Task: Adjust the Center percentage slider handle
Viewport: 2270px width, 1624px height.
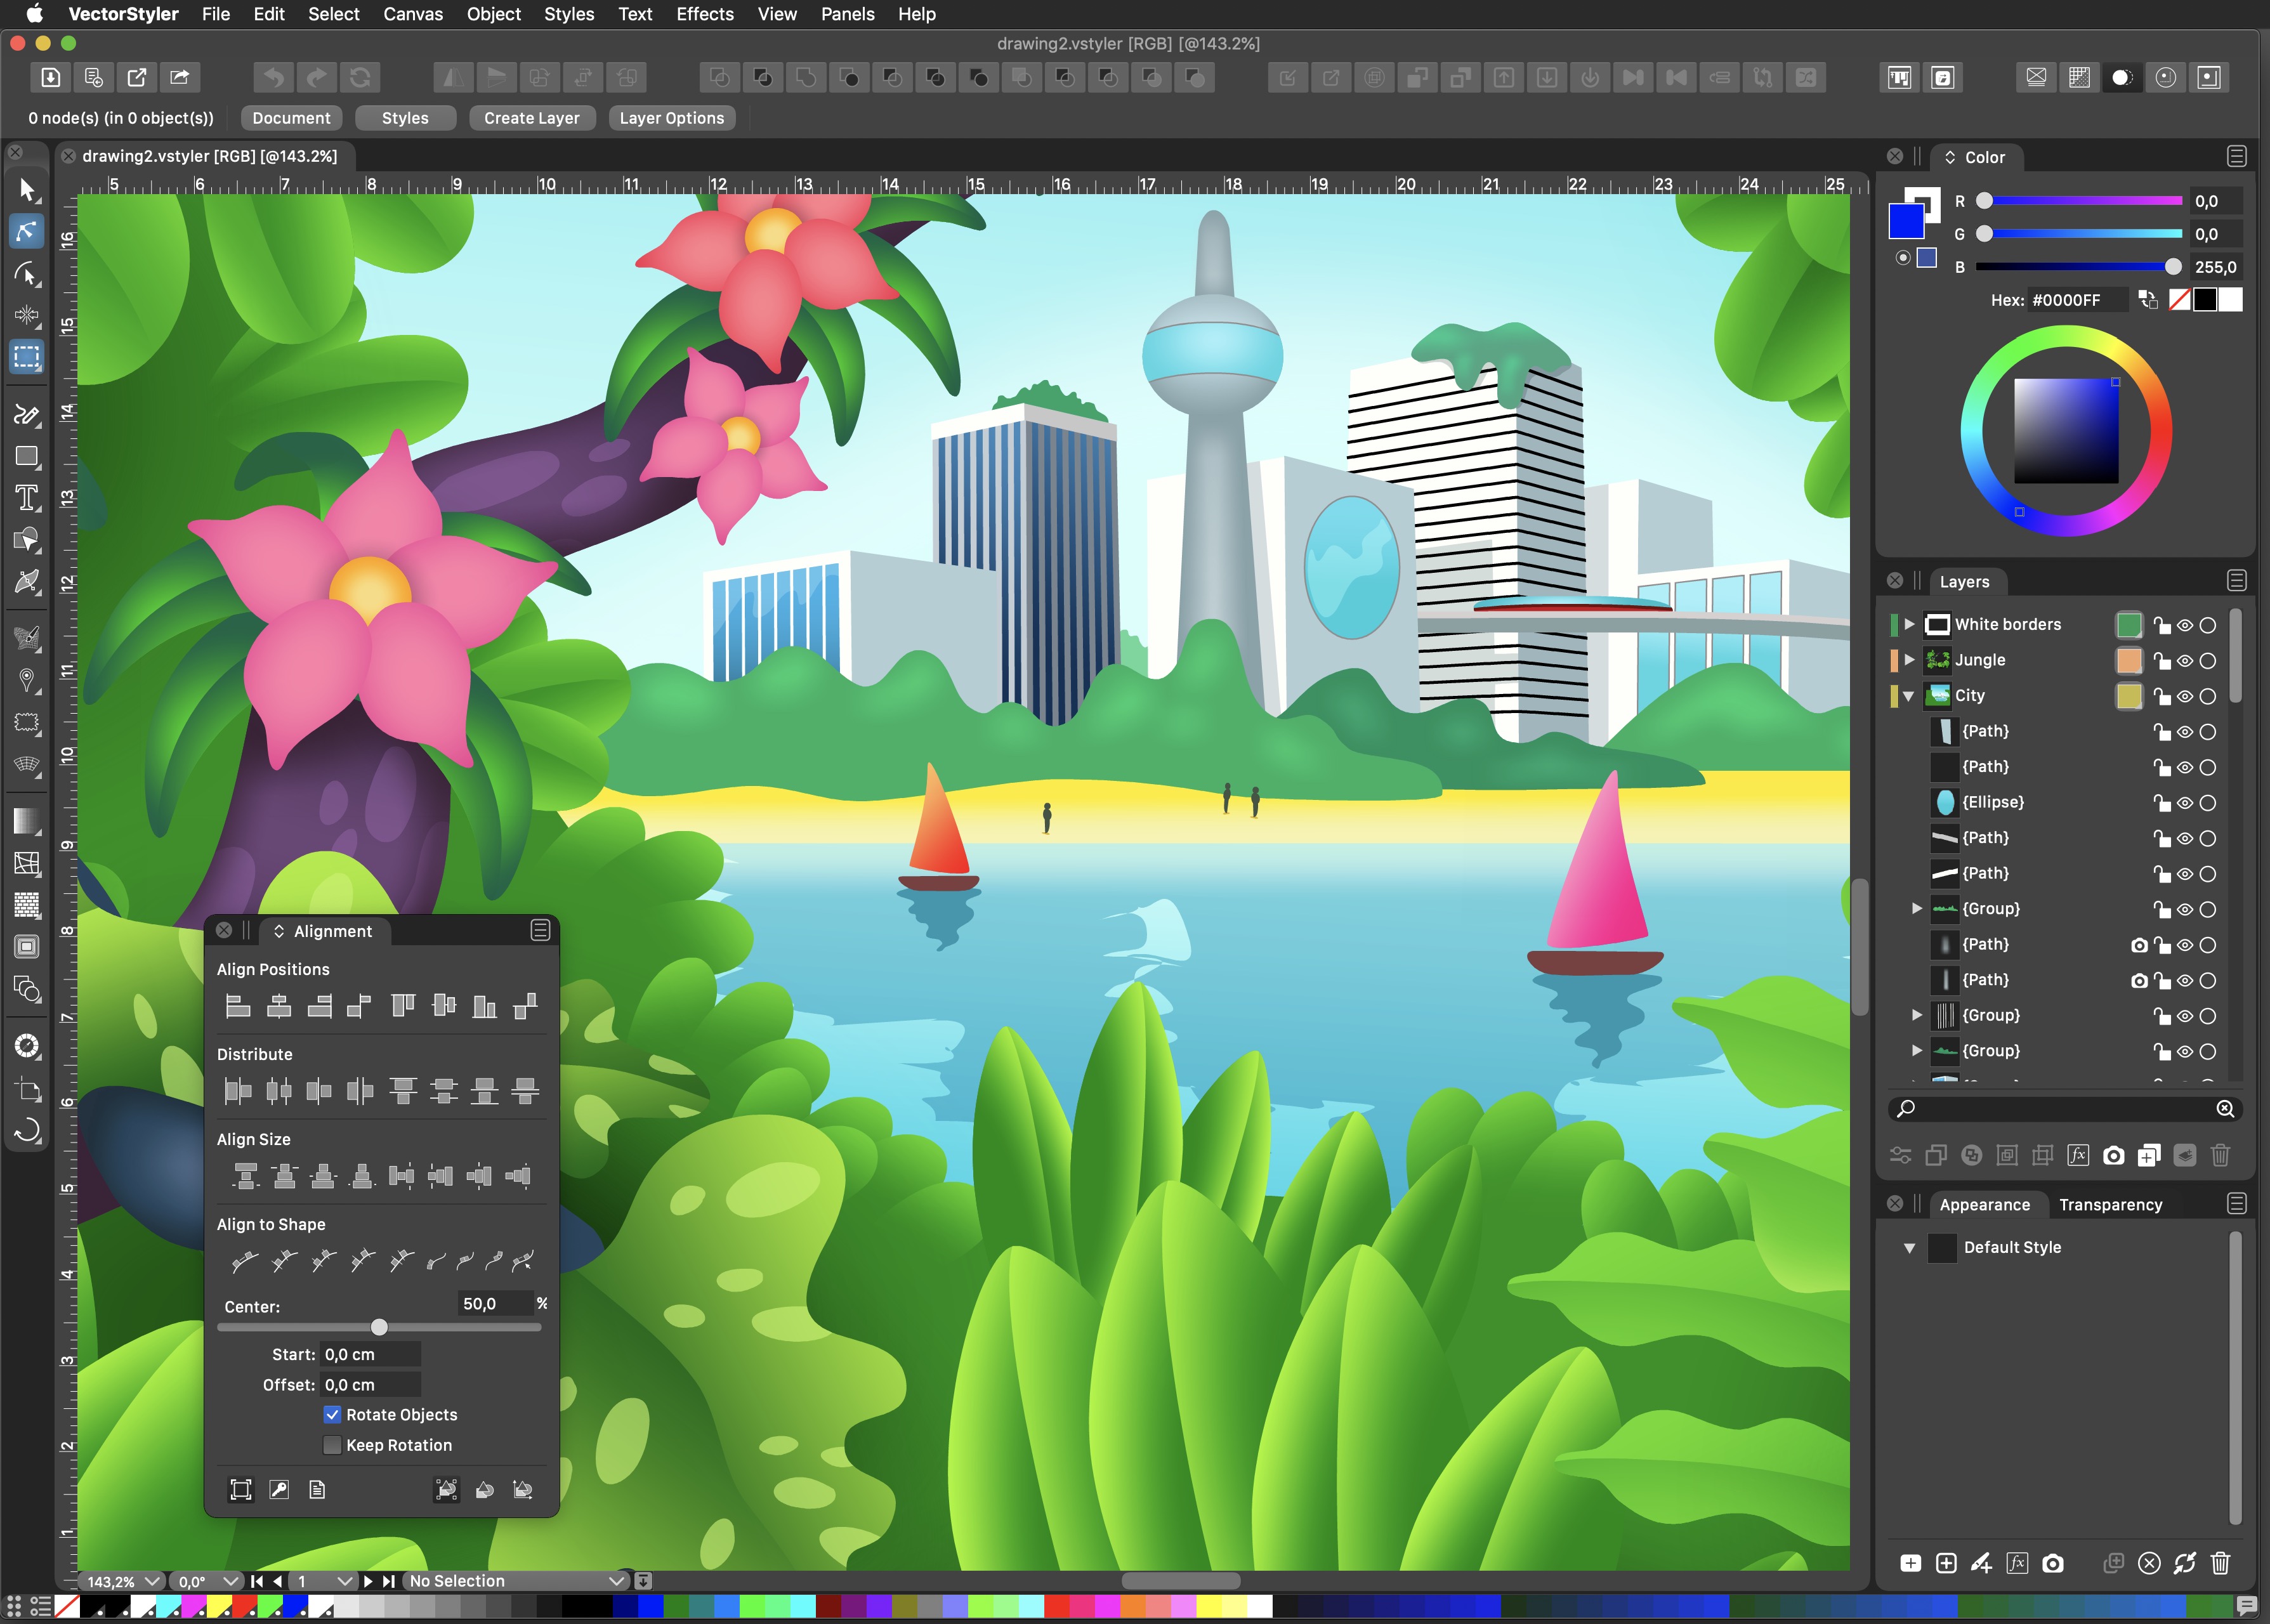Action: (x=379, y=1327)
